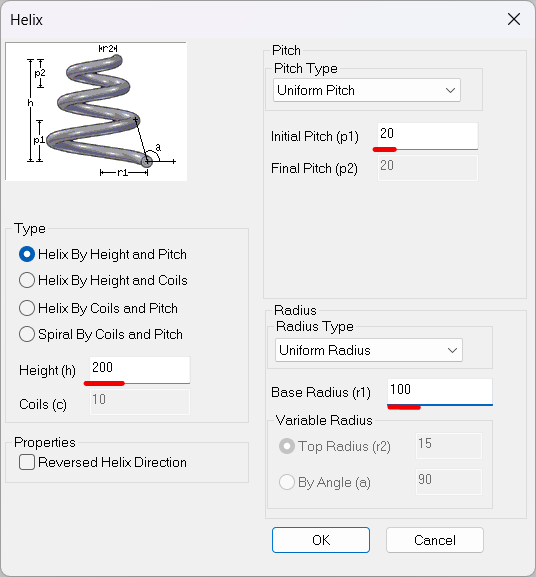Click the Base Radius (r1) field

(x=440, y=392)
